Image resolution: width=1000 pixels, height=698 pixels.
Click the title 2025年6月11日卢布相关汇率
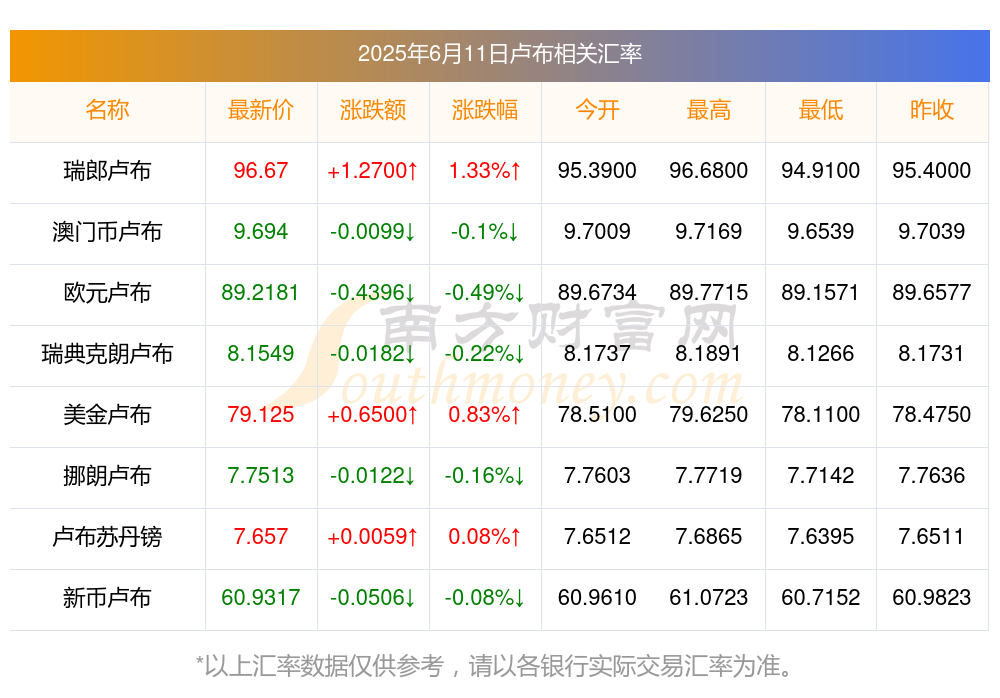[499, 54]
